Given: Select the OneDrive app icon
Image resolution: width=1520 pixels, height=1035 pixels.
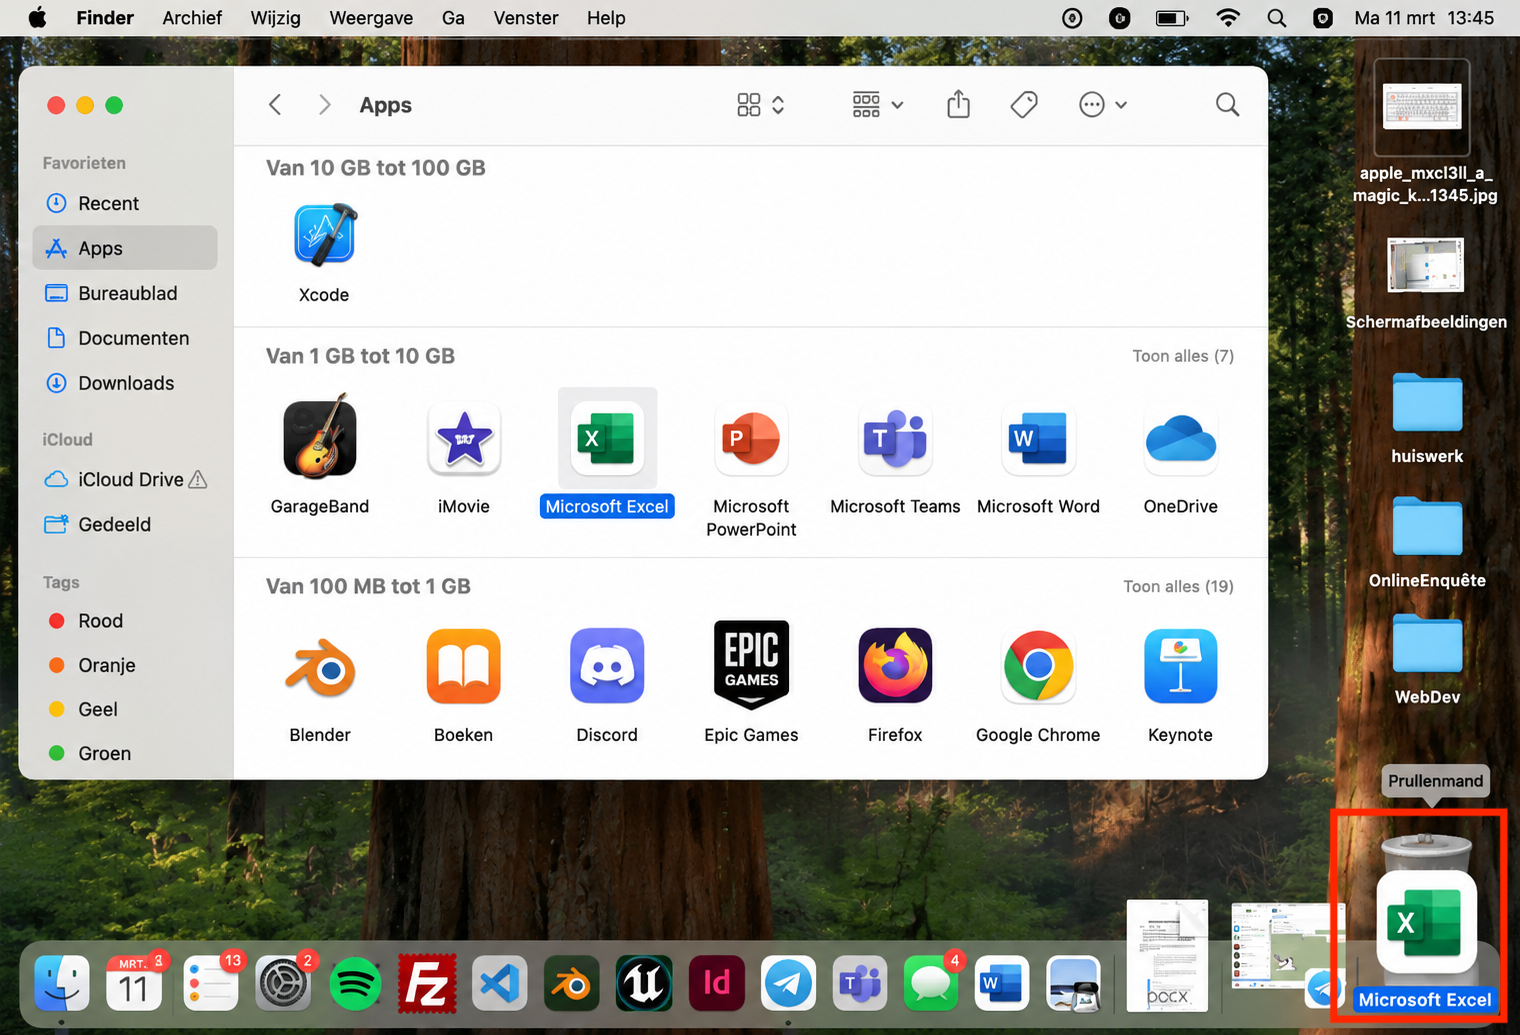Looking at the screenshot, I should tap(1181, 438).
